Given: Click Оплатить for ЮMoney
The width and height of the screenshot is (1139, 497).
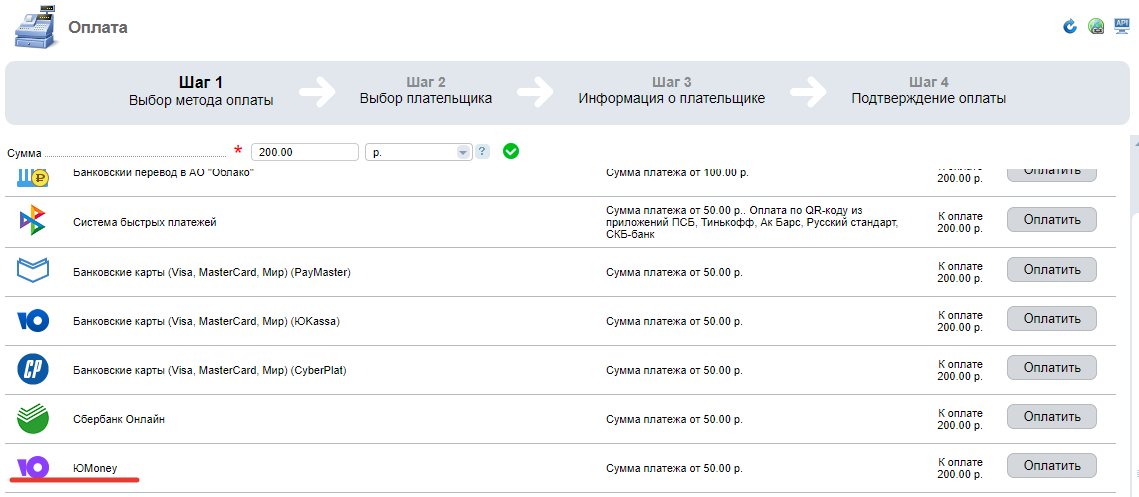Looking at the screenshot, I should pos(1052,466).
